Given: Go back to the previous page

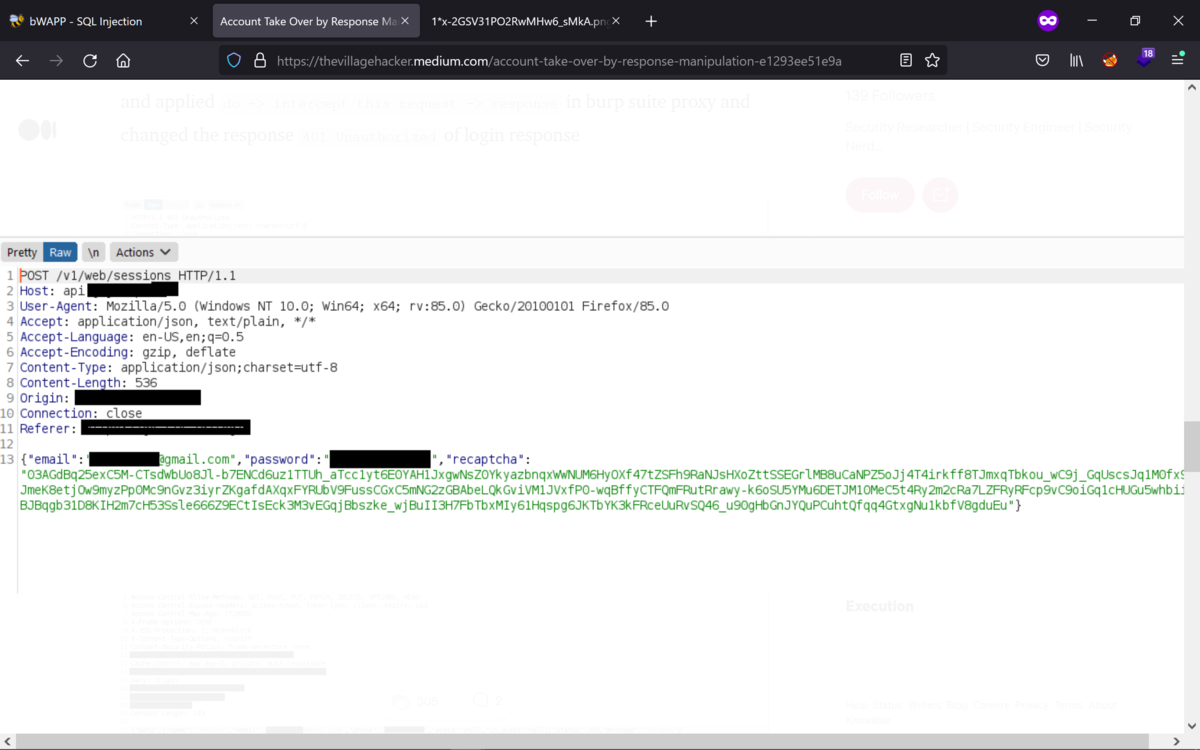Looking at the screenshot, I should 22,61.
